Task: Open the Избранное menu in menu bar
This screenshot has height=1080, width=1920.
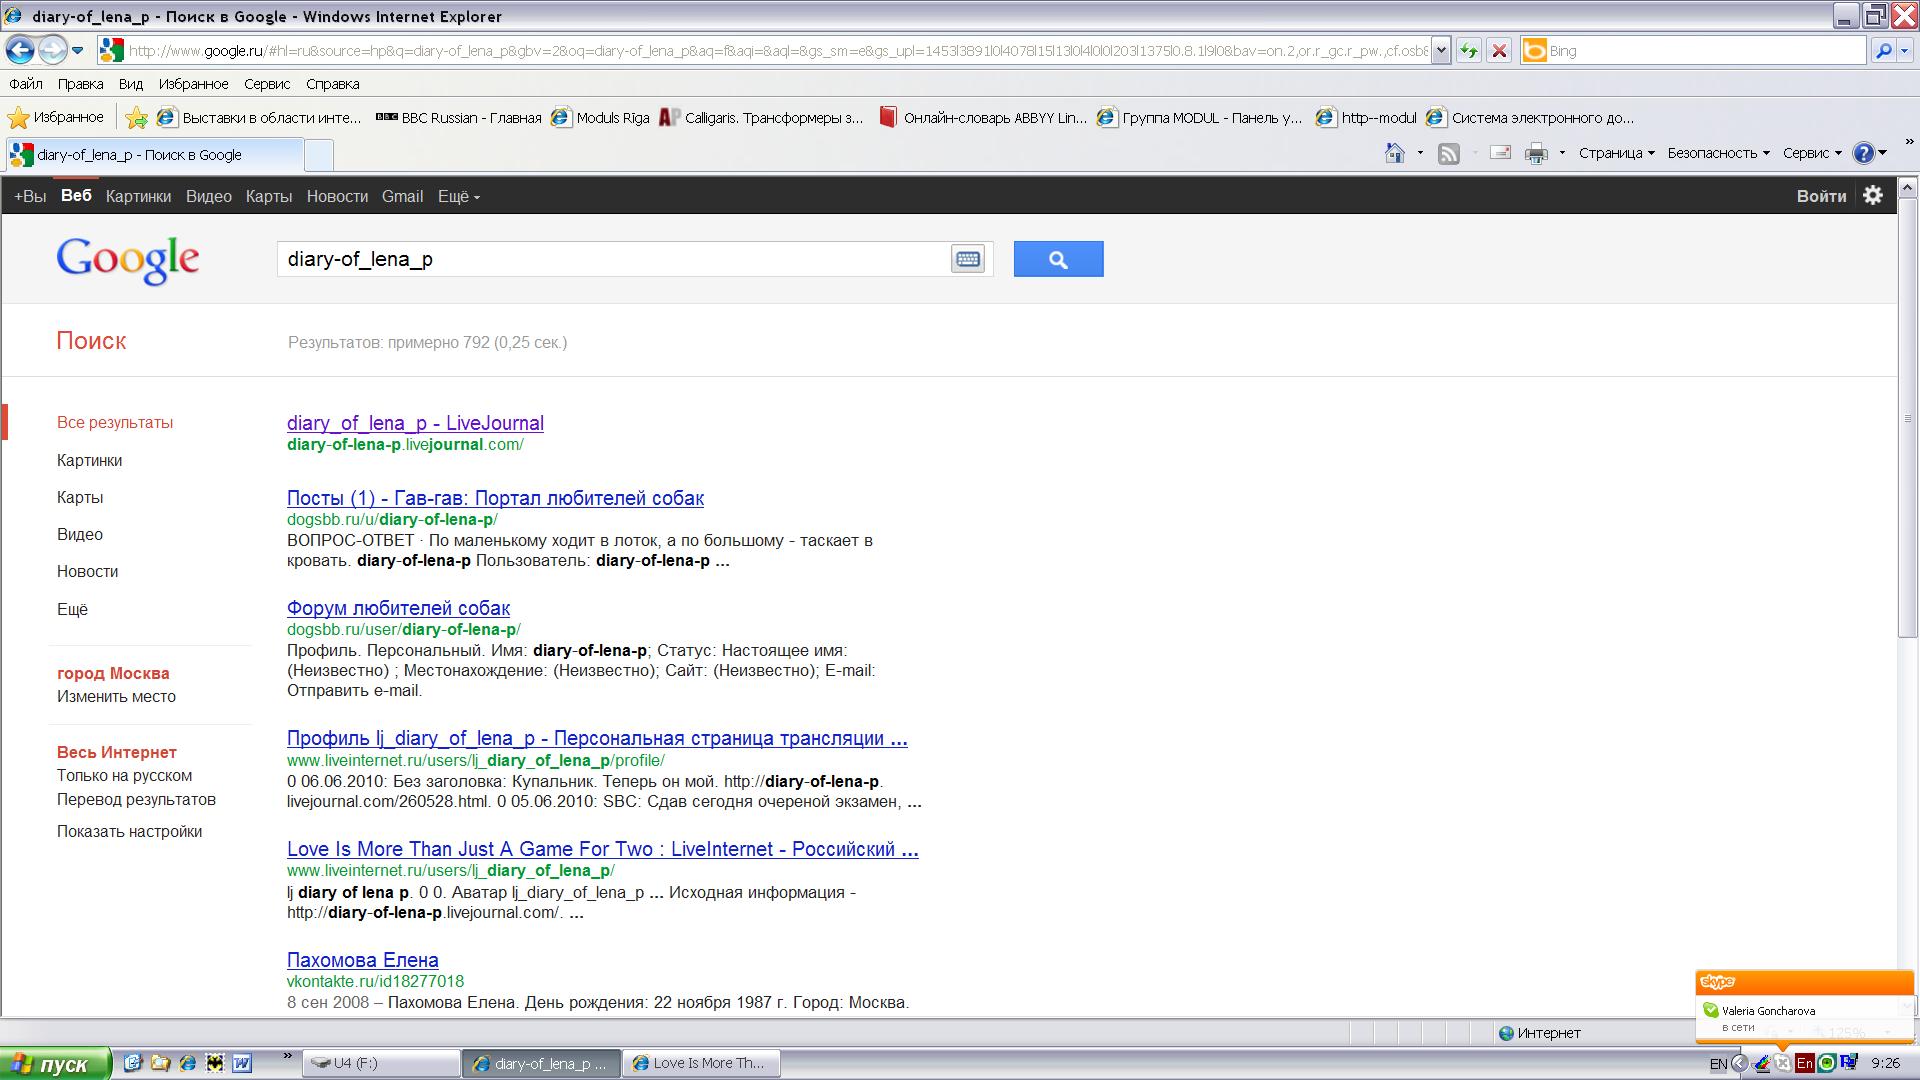Action: [193, 84]
